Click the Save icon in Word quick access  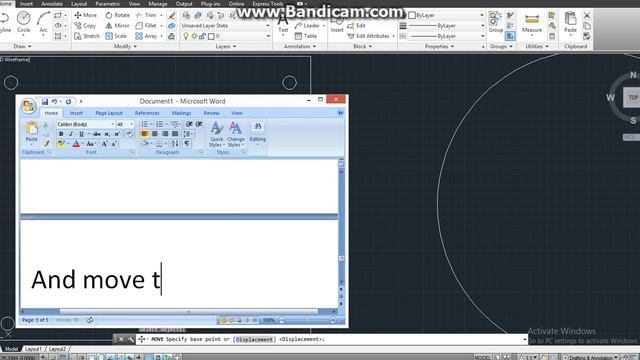click(x=45, y=101)
